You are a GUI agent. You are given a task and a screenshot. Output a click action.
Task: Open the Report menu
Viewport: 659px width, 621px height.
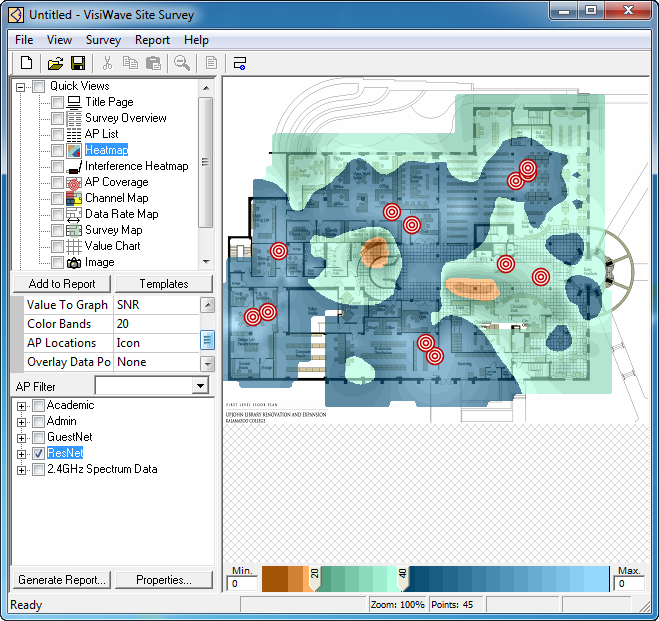click(x=152, y=40)
